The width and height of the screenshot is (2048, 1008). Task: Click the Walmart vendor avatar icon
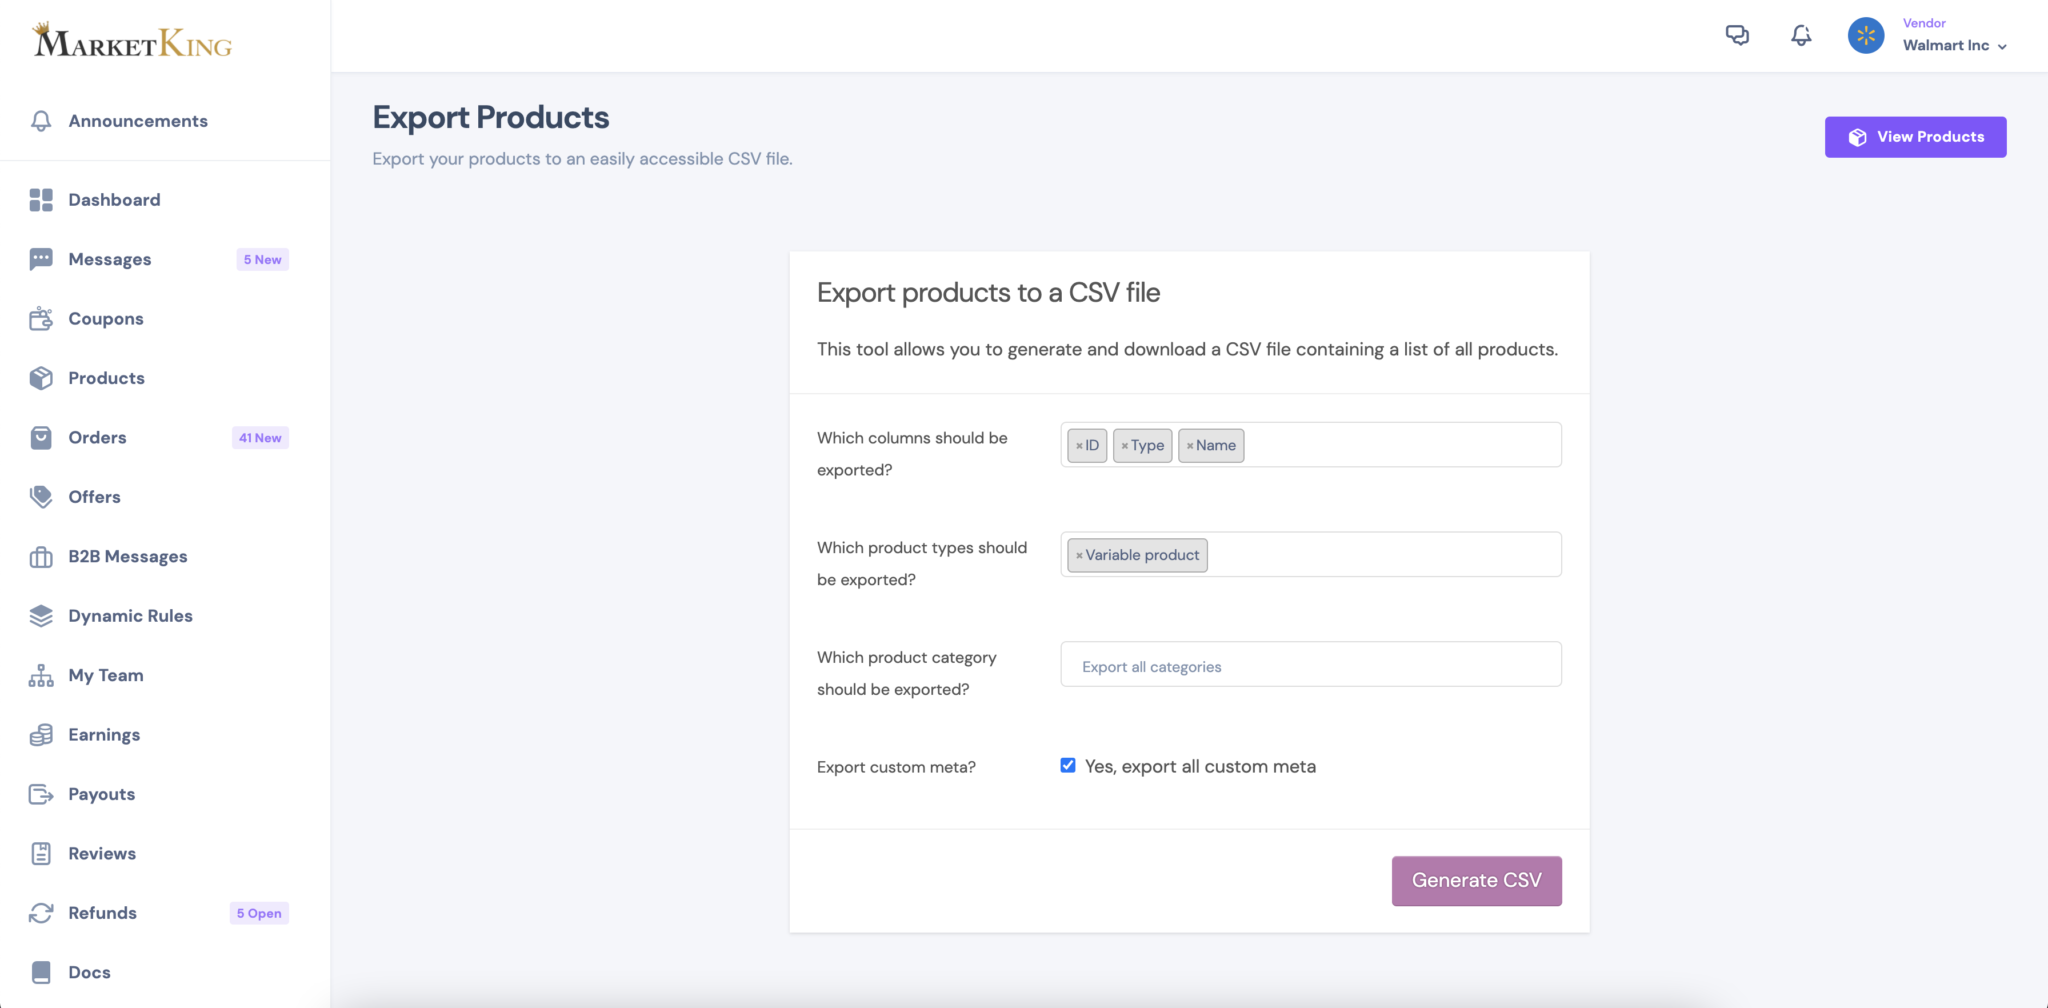(1865, 36)
